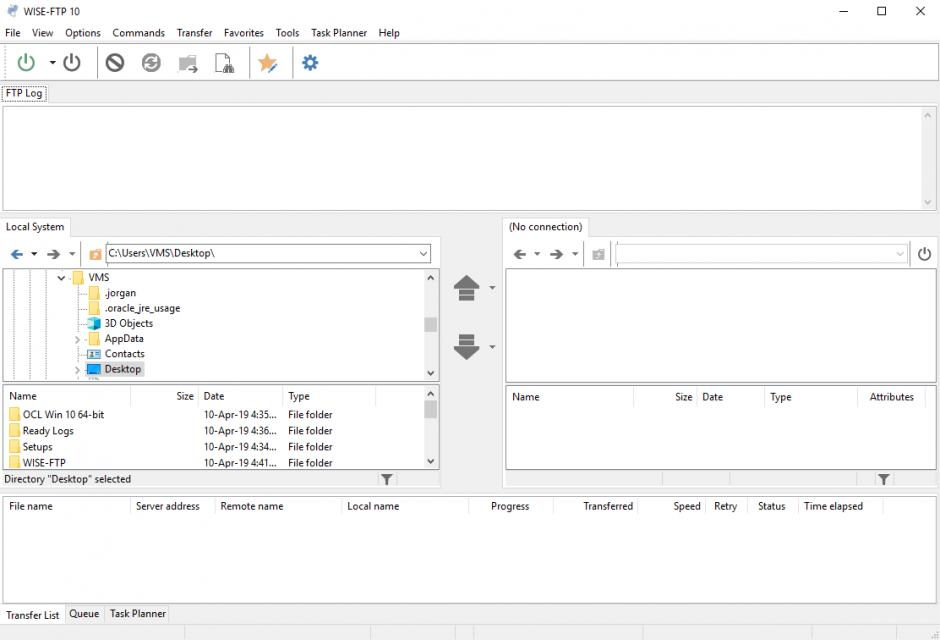
Task: Open the Task Planner menu
Action: pyautogui.click(x=339, y=33)
